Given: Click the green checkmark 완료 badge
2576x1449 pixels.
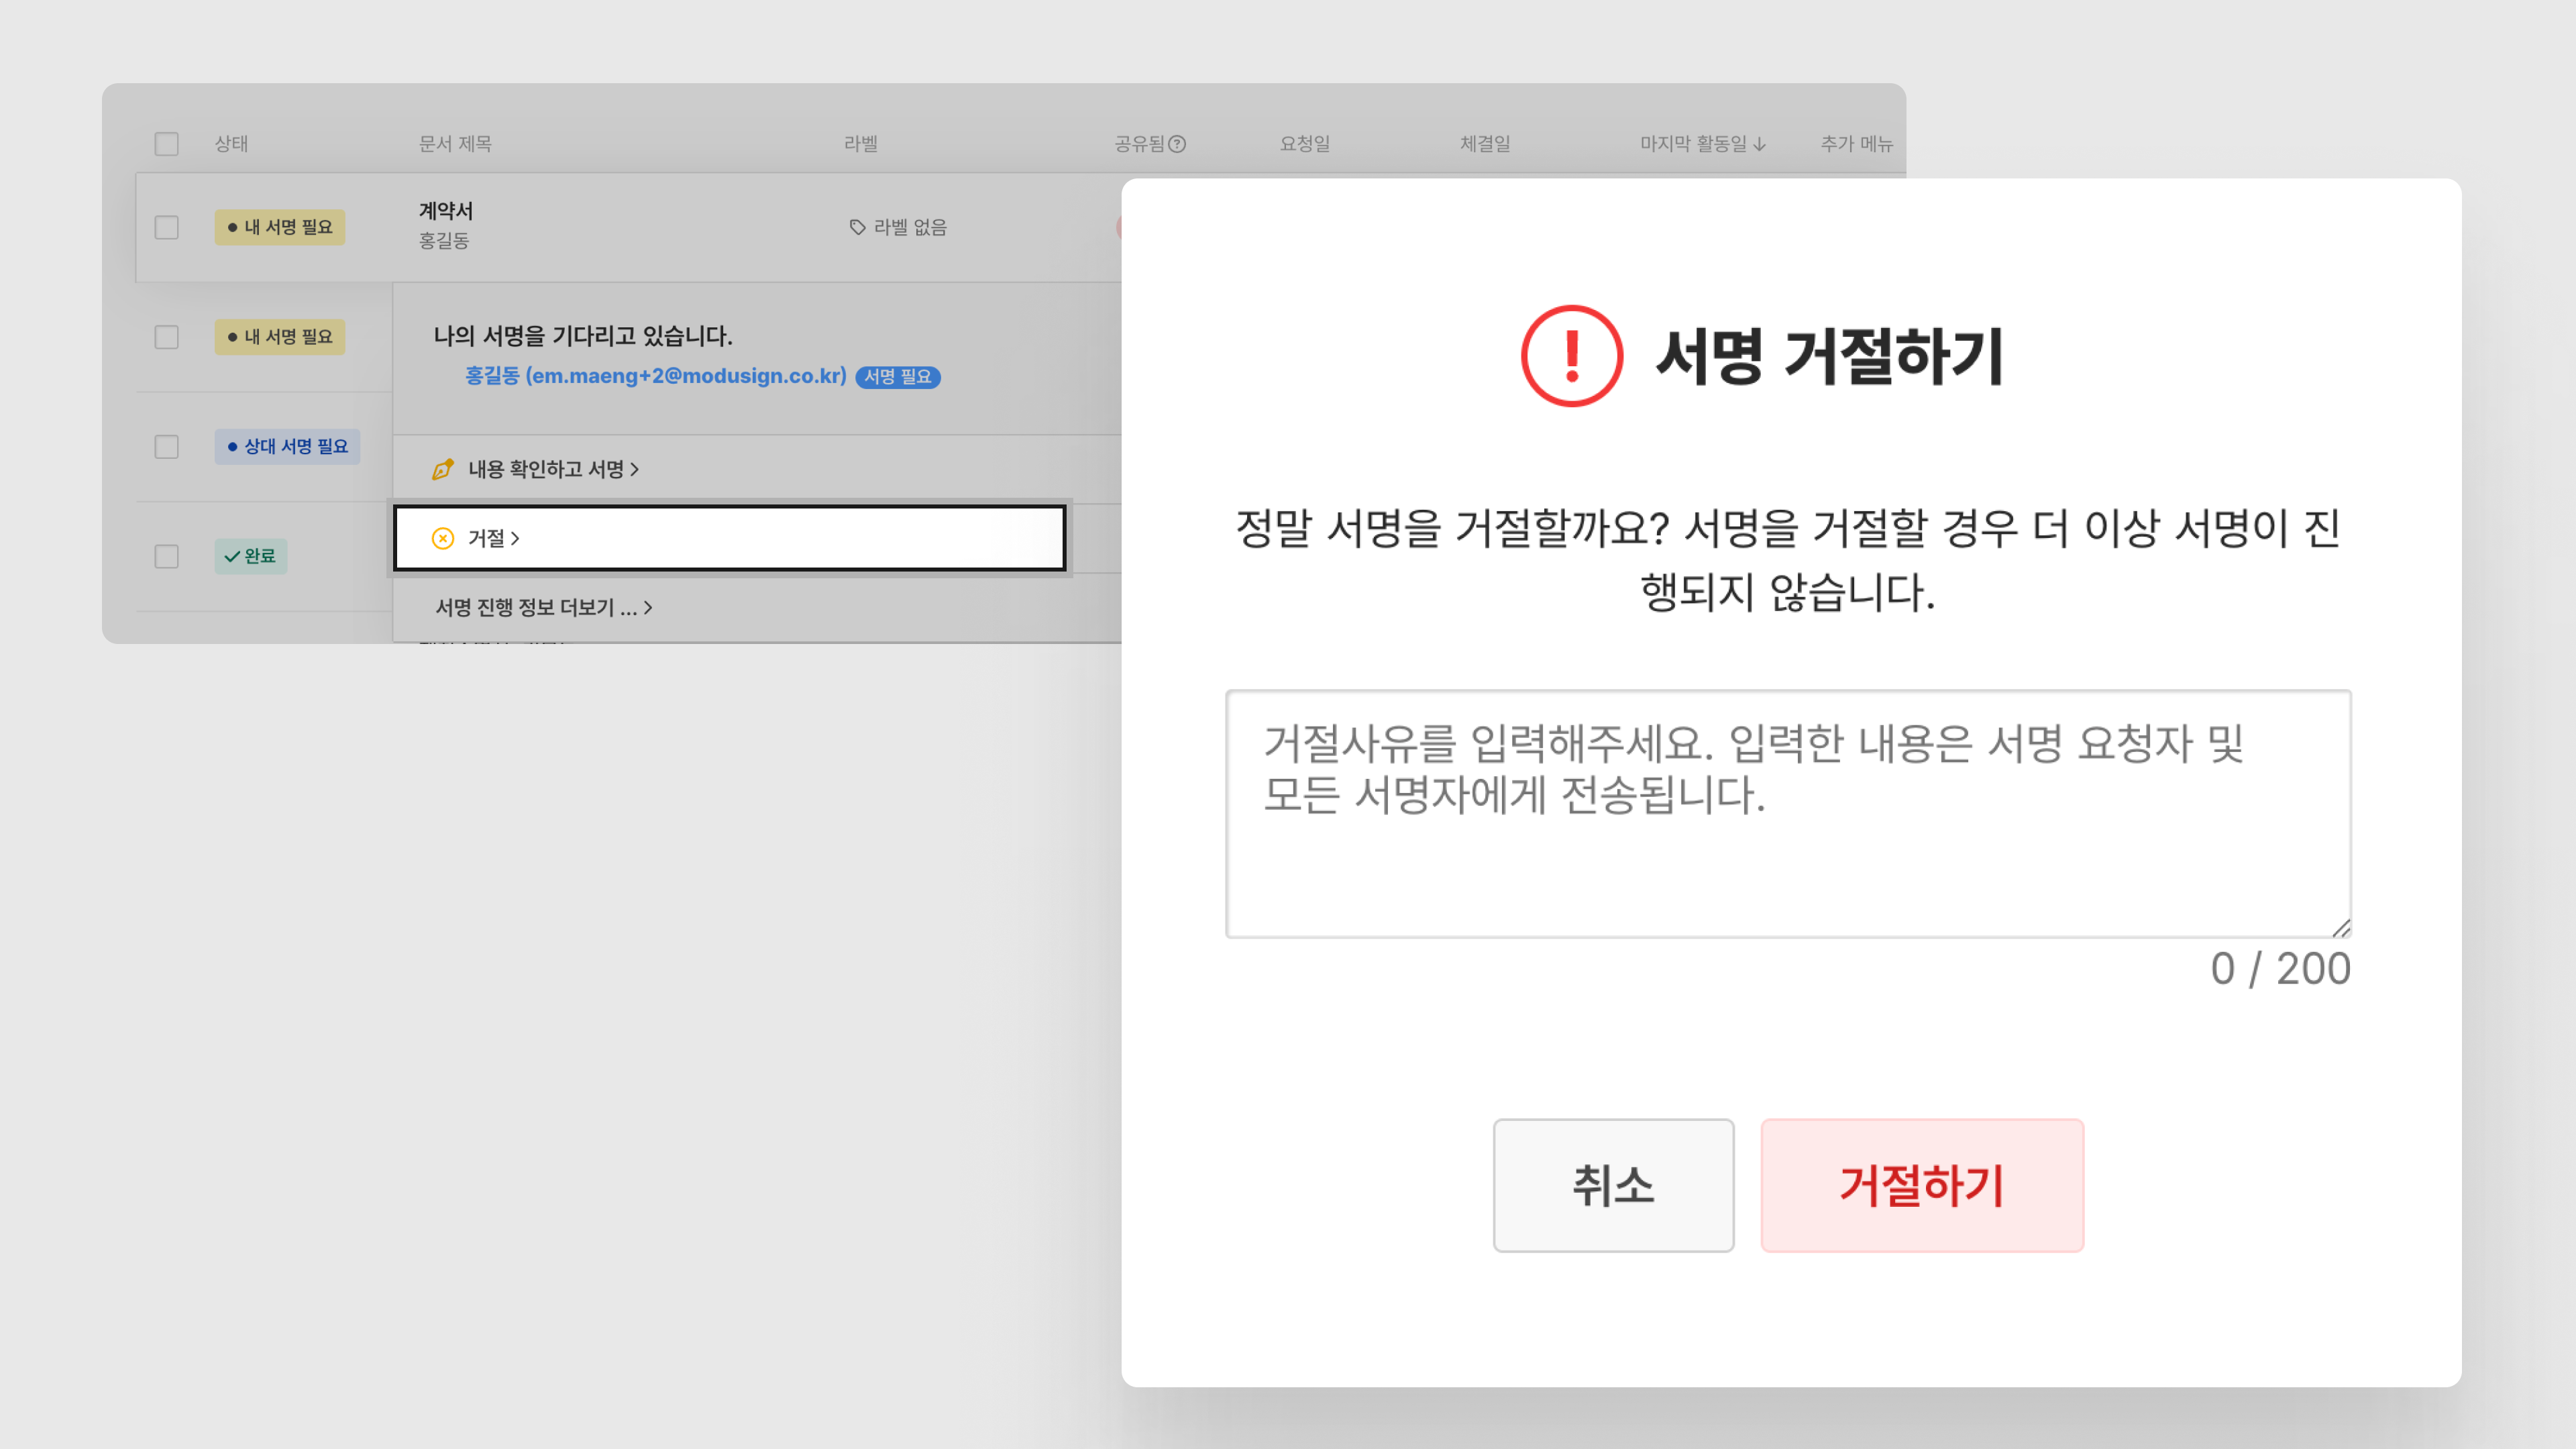Looking at the screenshot, I should [x=251, y=556].
